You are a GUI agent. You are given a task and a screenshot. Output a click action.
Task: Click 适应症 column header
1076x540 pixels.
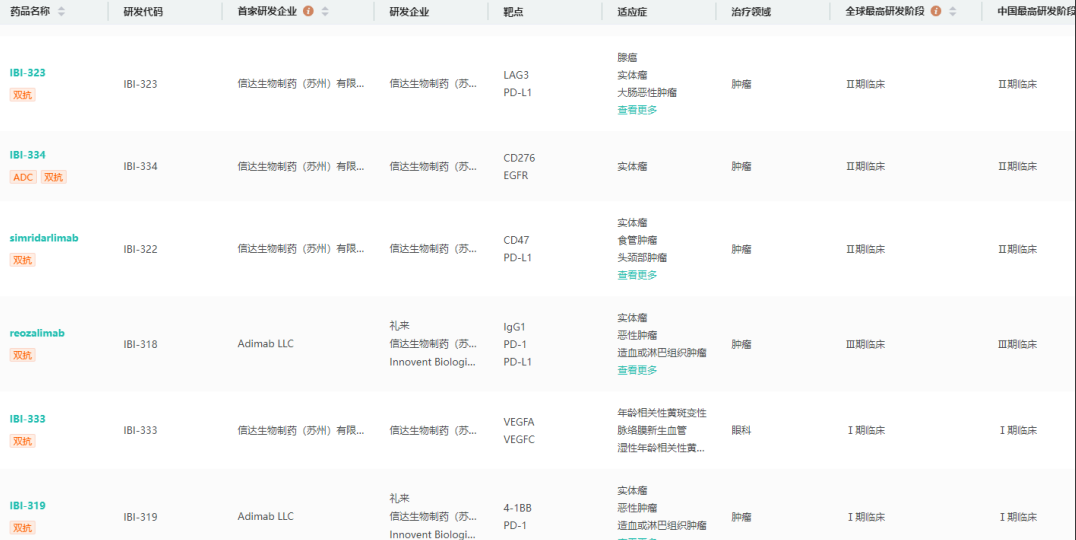tap(632, 12)
